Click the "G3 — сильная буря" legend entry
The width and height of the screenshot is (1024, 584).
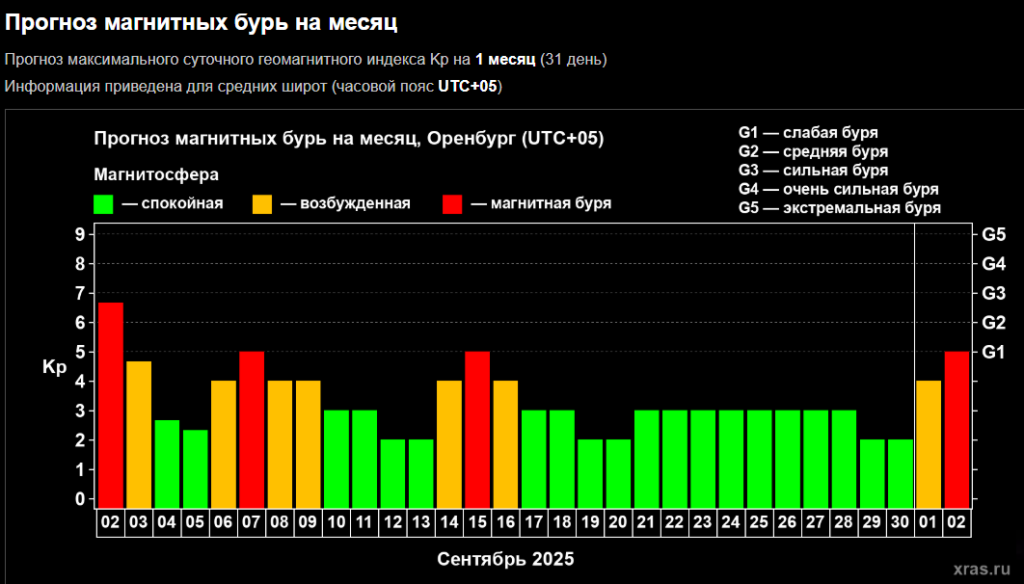pyautogui.click(x=812, y=170)
